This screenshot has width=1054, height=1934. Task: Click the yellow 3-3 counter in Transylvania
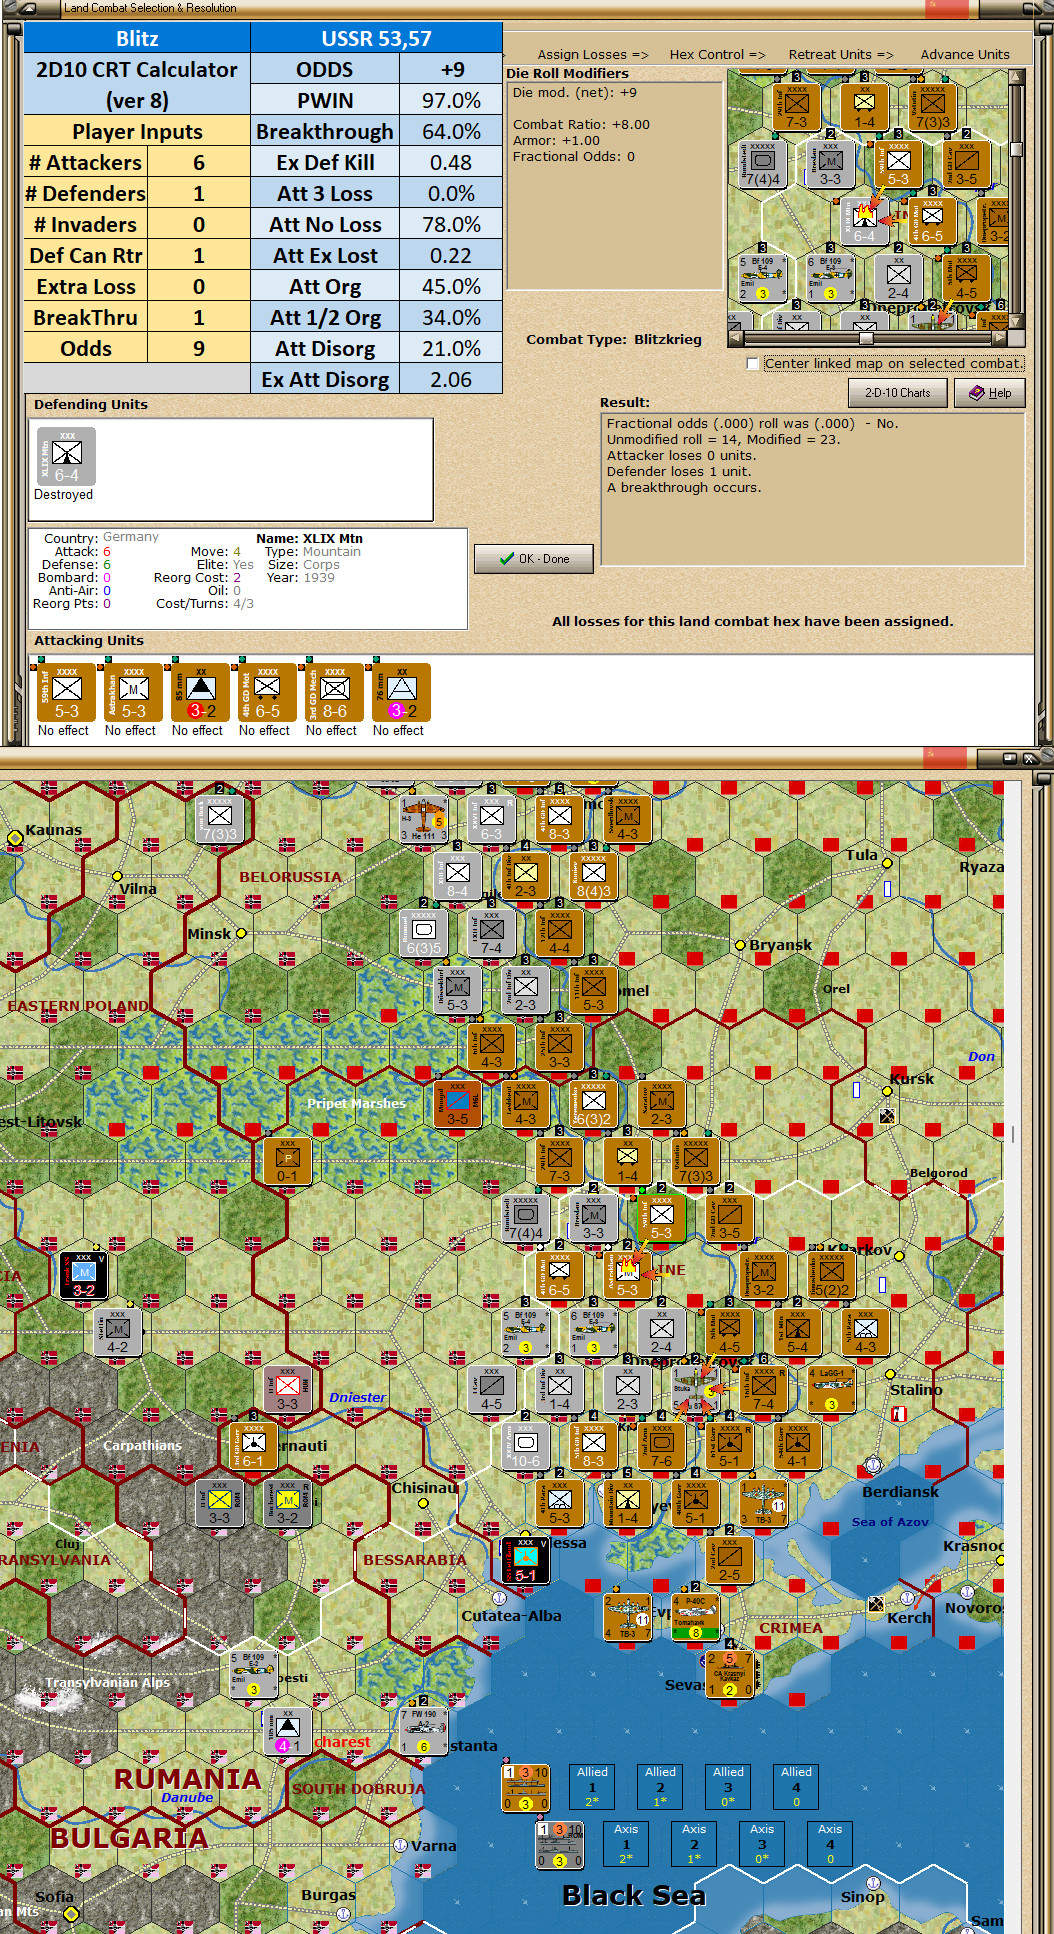point(219,1503)
